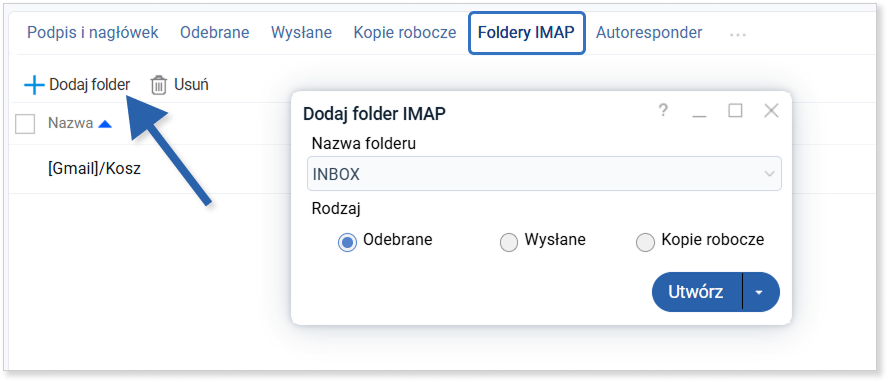888x382 pixels.
Task: Open the Wysłane tab
Action: [x=301, y=33]
